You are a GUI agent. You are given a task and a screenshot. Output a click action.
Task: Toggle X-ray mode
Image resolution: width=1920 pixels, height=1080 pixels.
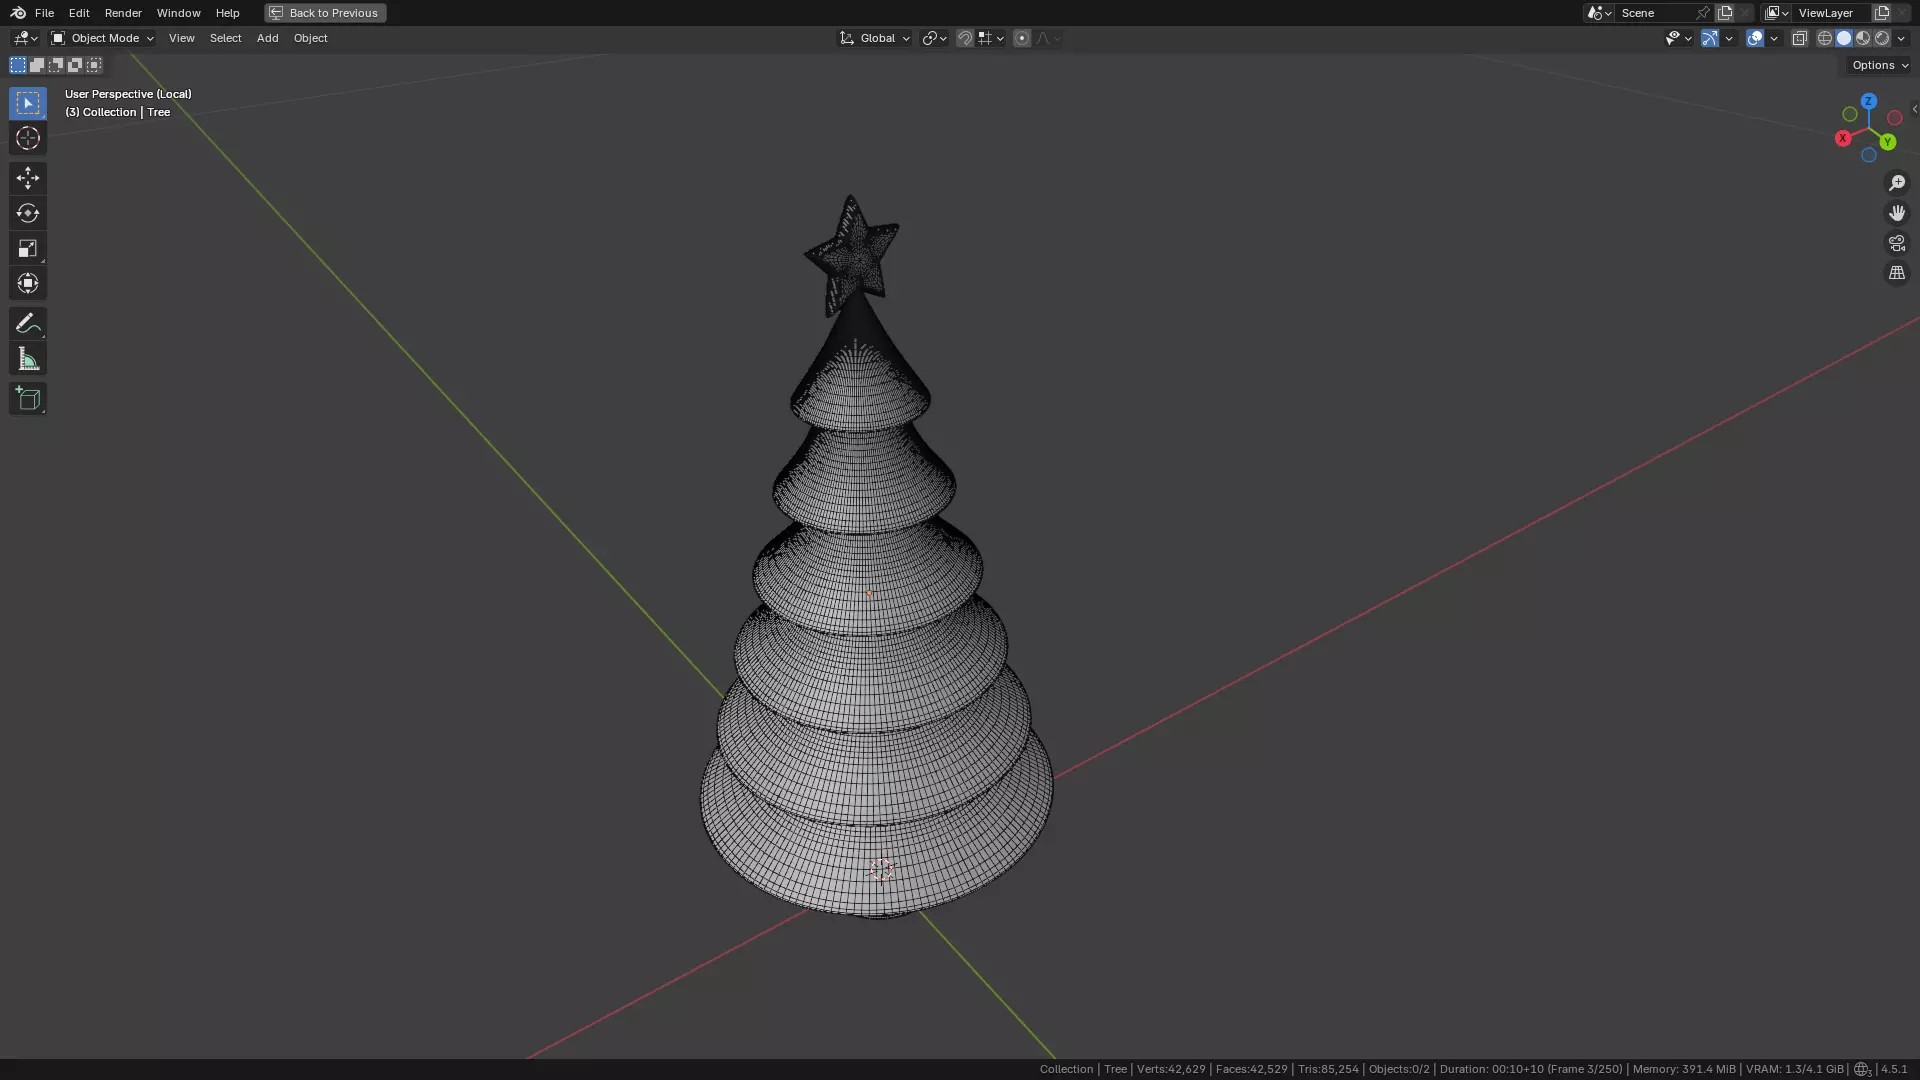coord(1800,38)
